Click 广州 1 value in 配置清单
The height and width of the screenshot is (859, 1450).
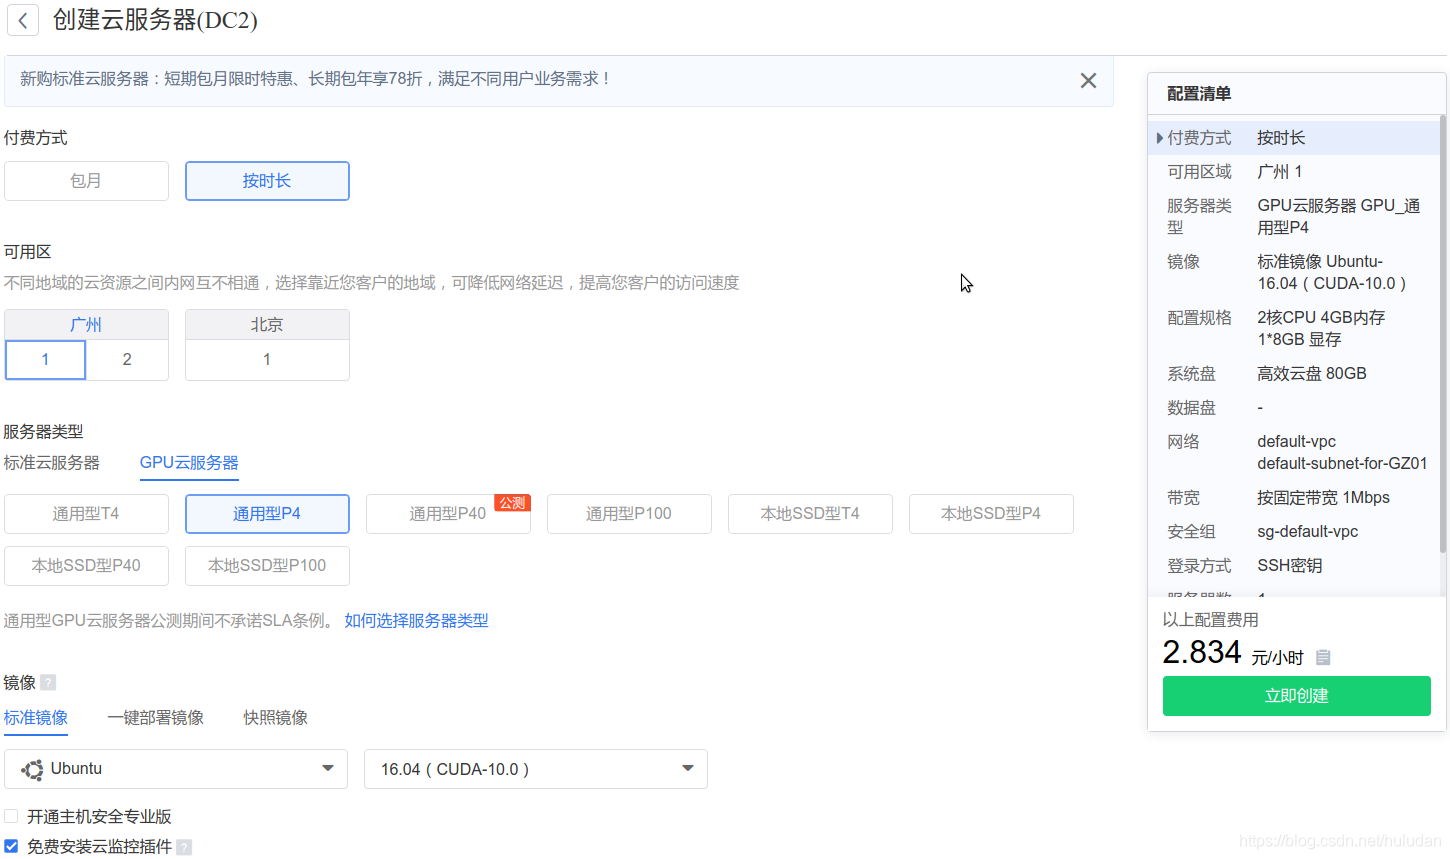[x=1280, y=171]
